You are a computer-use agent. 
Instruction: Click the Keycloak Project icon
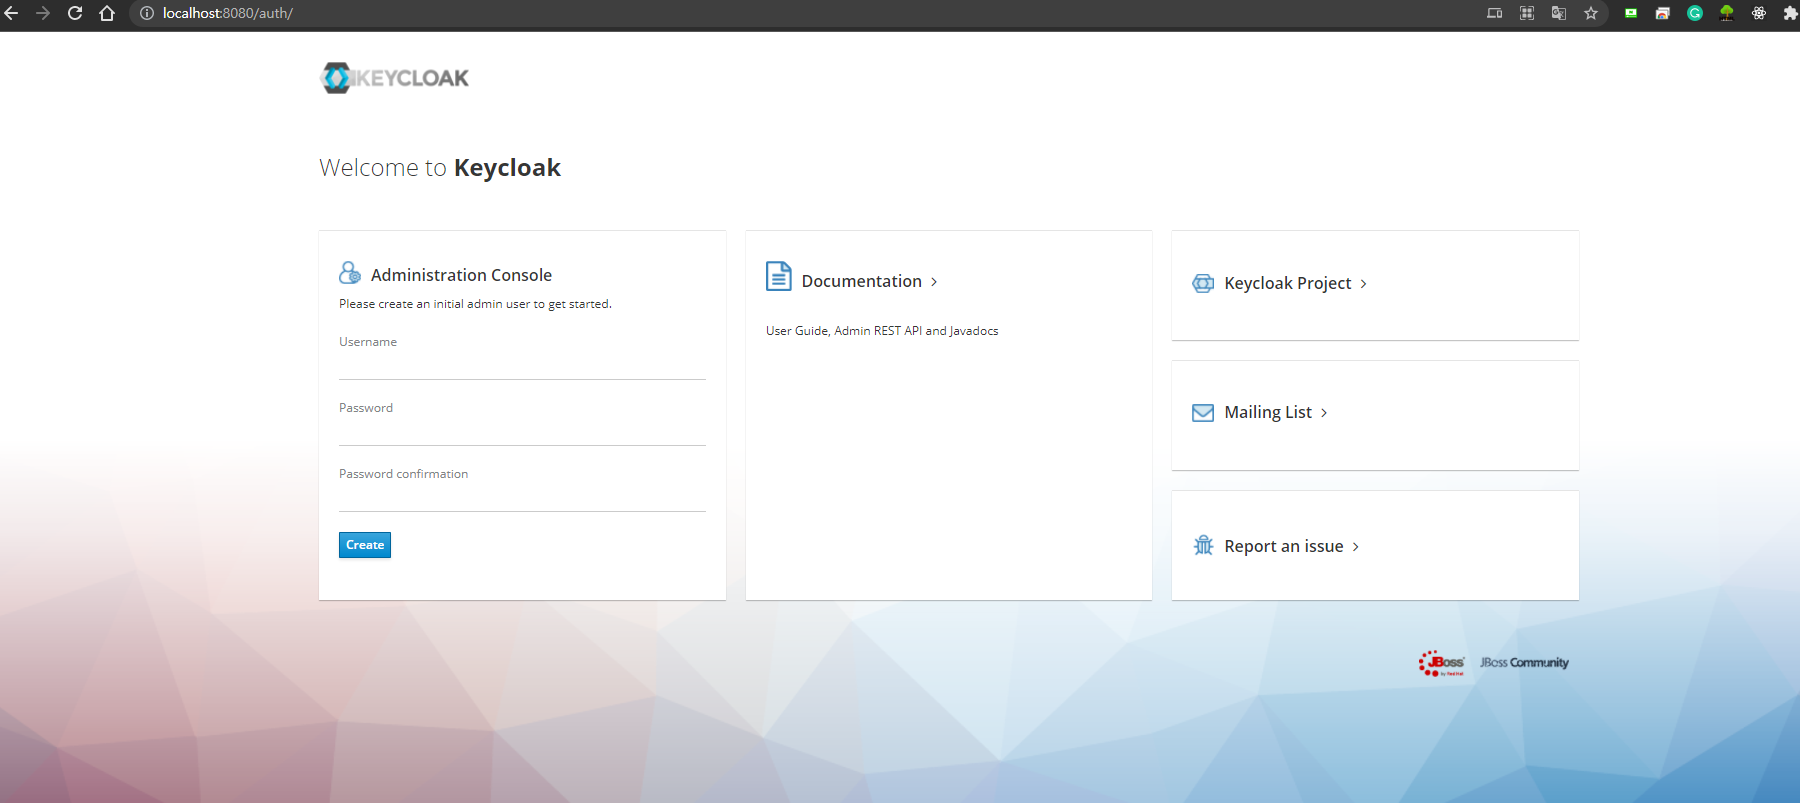(x=1203, y=283)
